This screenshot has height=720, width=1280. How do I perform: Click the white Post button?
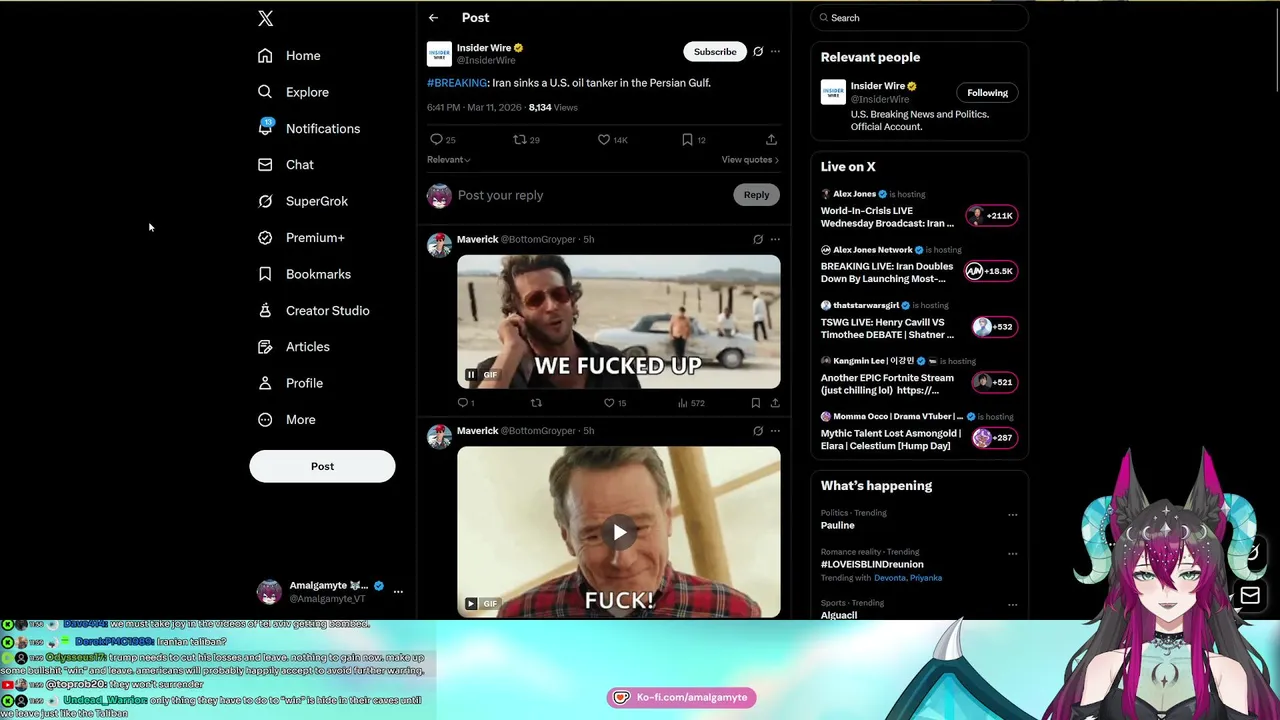tap(322, 466)
